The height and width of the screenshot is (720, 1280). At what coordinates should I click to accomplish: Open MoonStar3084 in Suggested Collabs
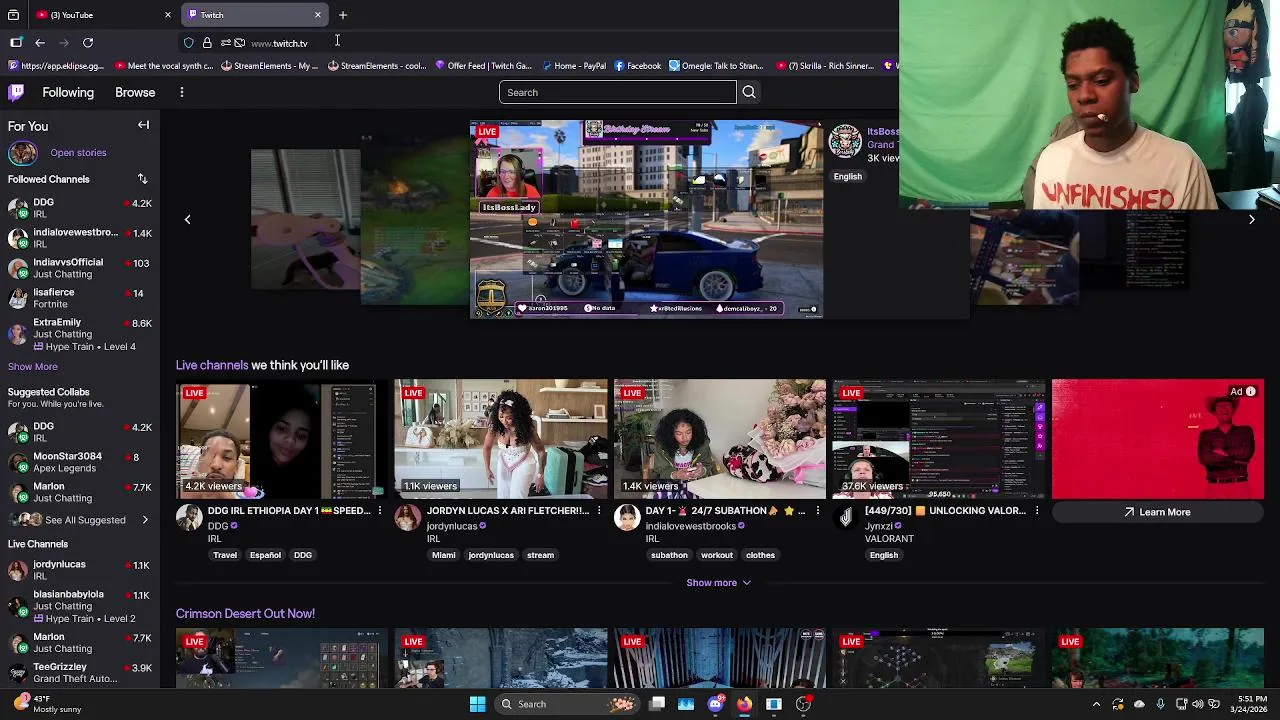pos(80,462)
